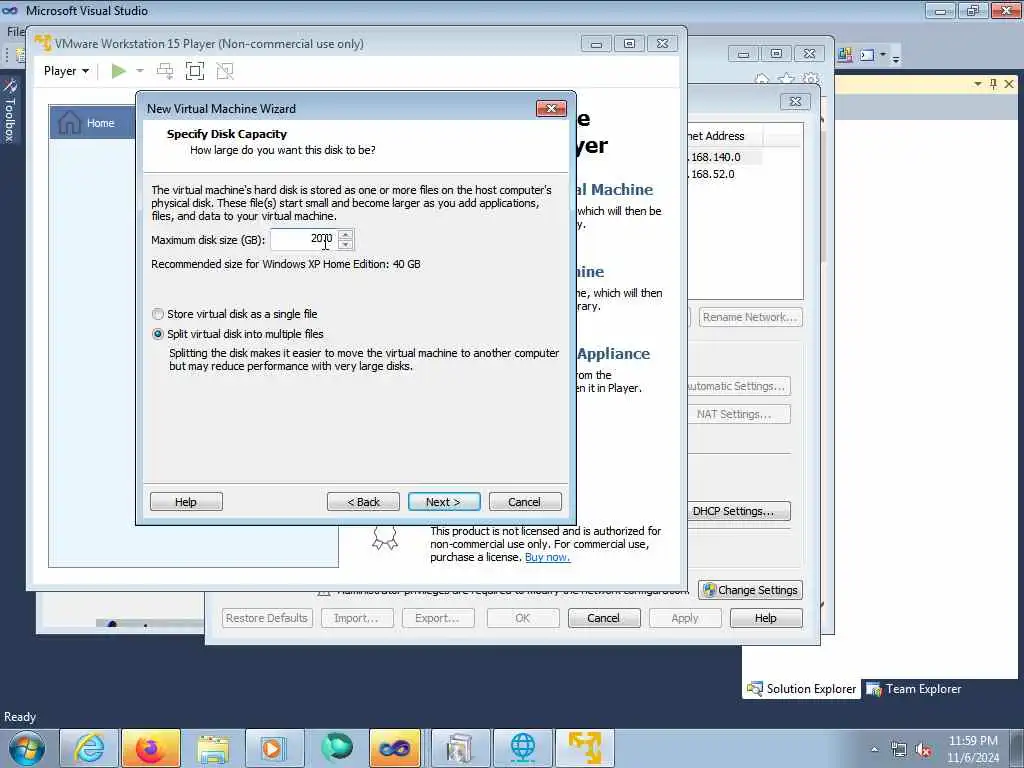Select the subnet row ending 168.52.0

pos(724,174)
